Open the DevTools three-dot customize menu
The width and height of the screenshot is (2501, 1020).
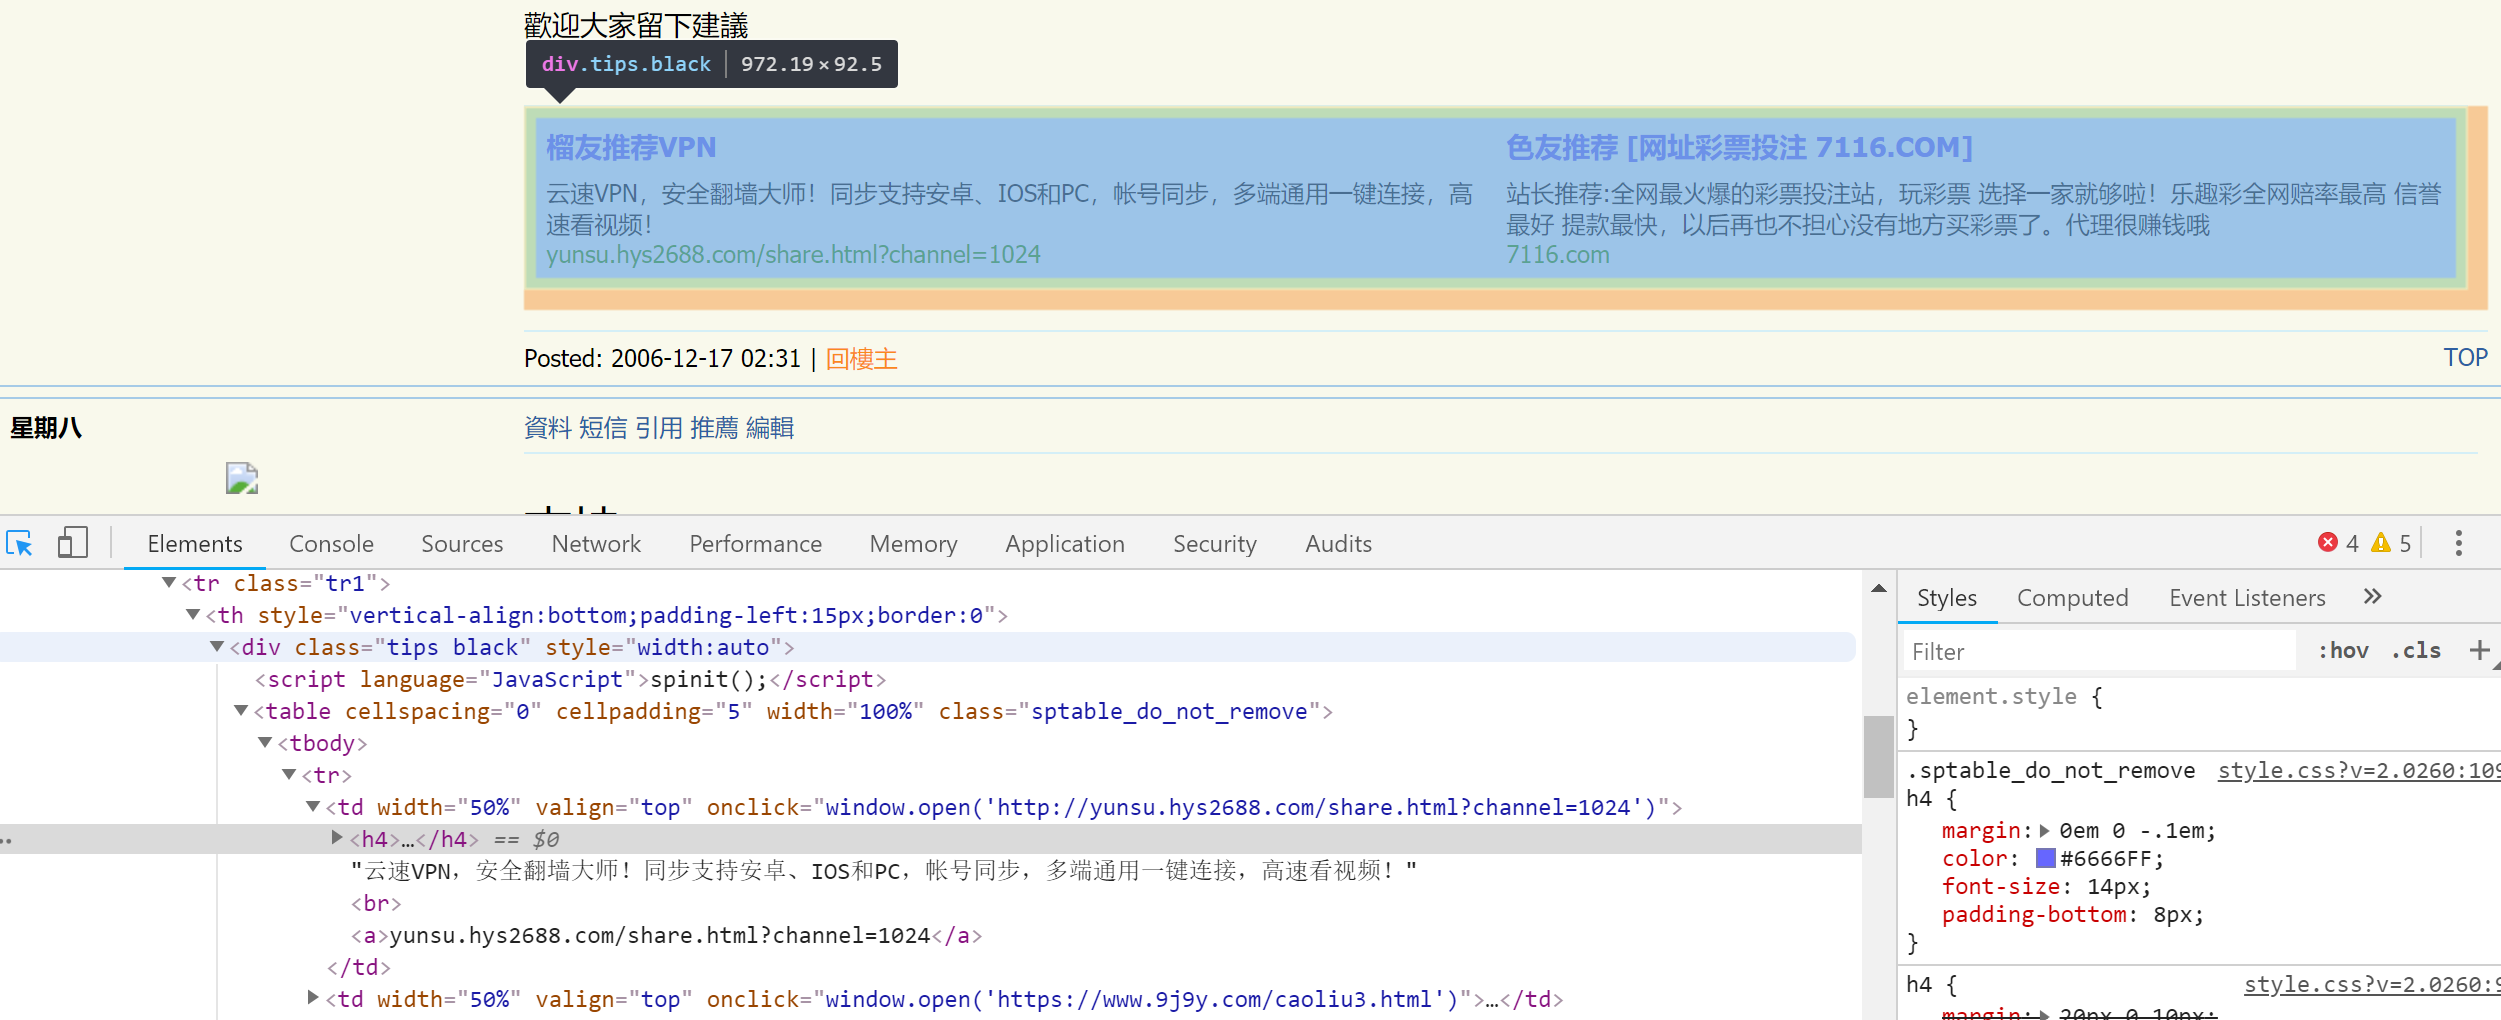pyautogui.click(x=2461, y=543)
